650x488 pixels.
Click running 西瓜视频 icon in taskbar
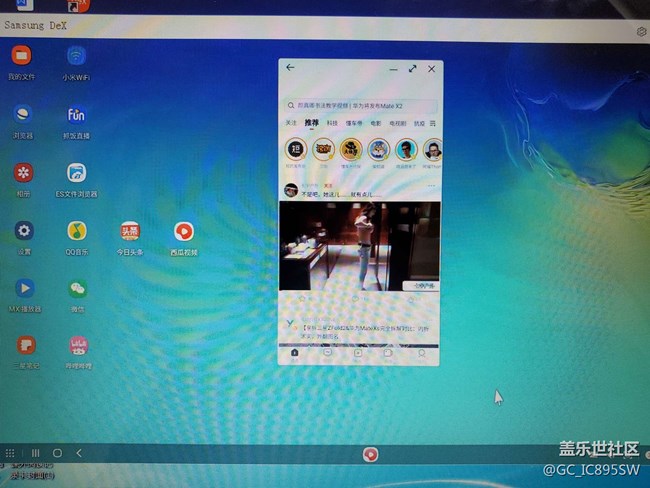coord(370,454)
